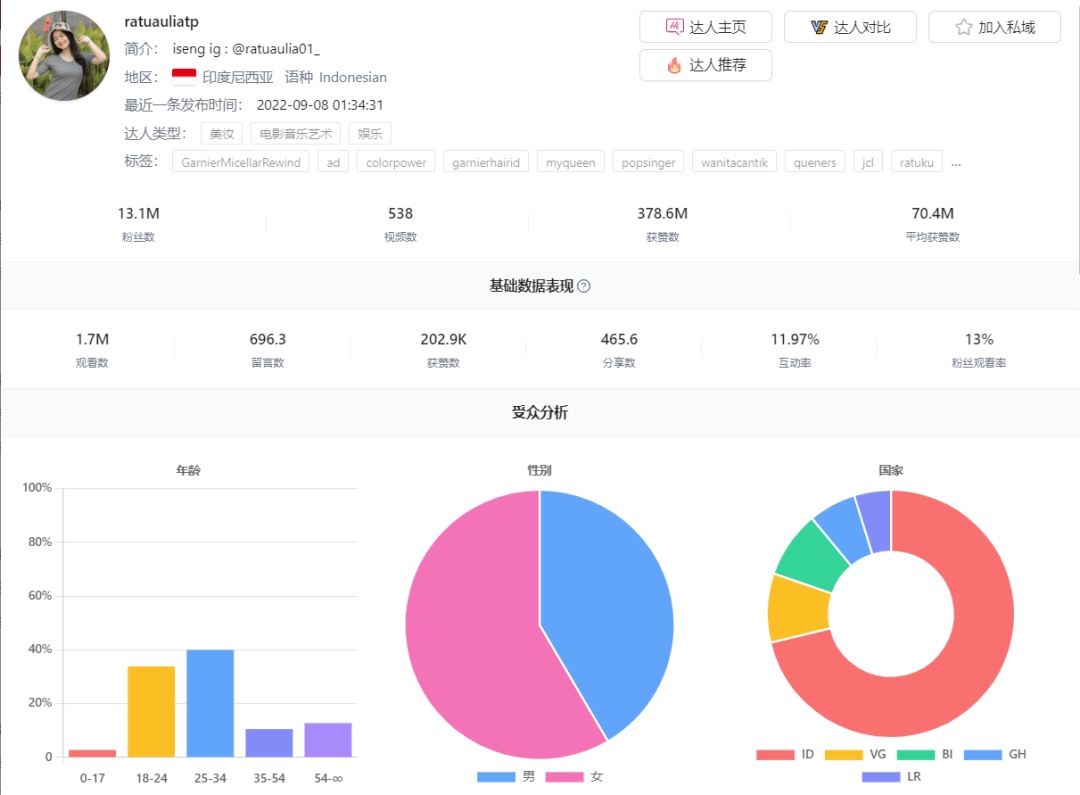Click the wanitacantik tag
This screenshot has width=1080, height=795.
point(734,162)
